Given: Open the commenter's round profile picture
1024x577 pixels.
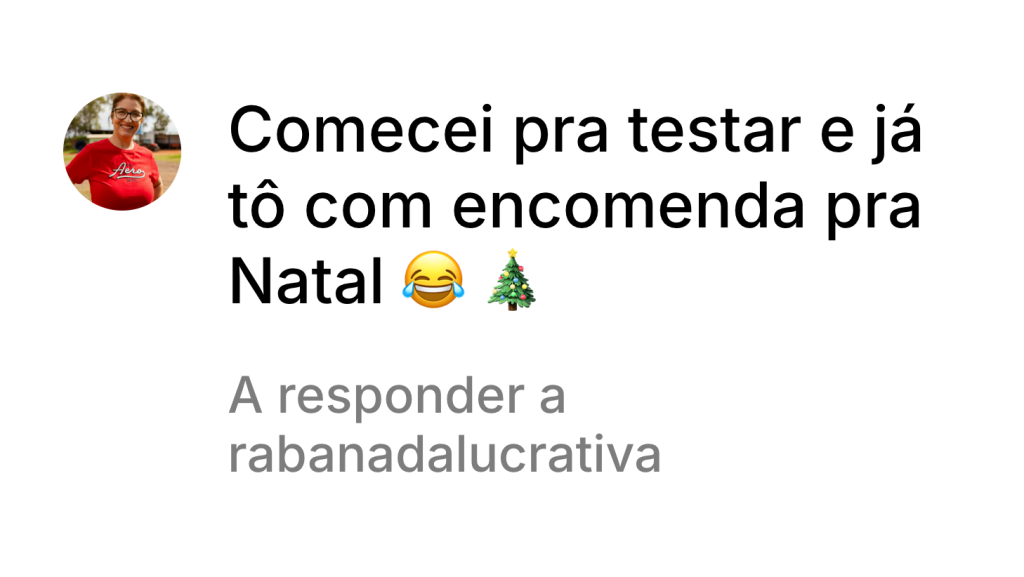Looking at the screenshot, I should pyautogui.click(x=122, y=151).
